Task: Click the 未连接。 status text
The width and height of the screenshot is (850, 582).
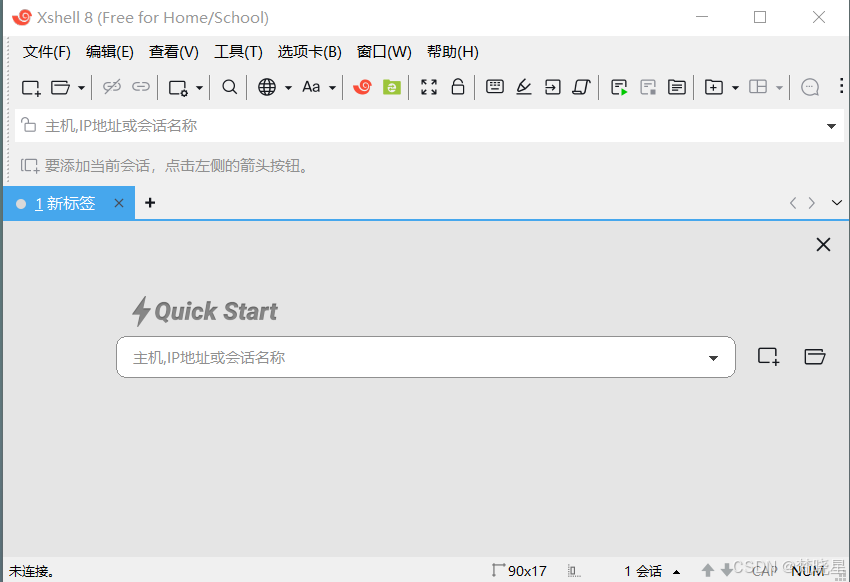Action: point(31,571)
